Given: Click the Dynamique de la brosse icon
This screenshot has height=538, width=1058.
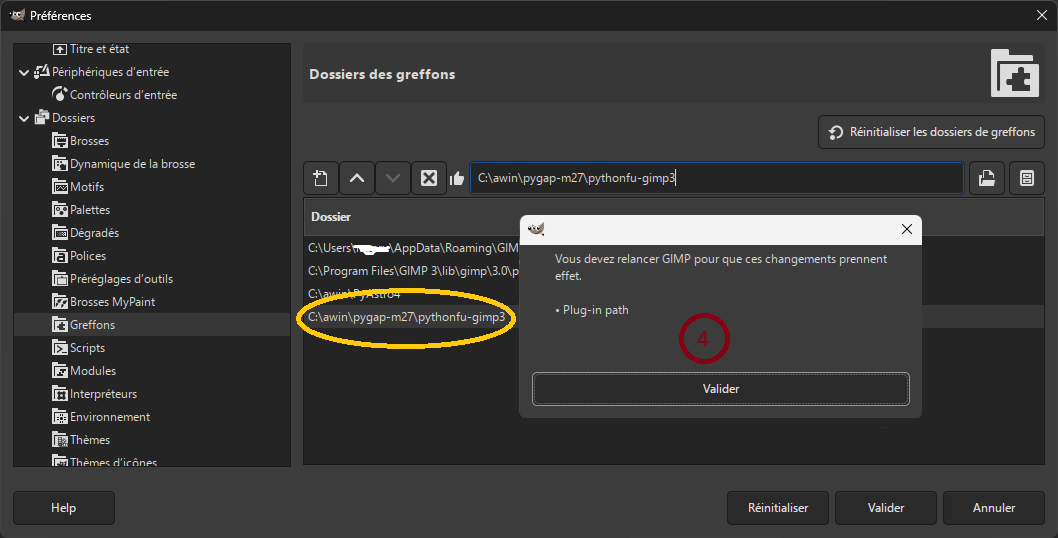Looking at the screenshot, I should 60,163.
